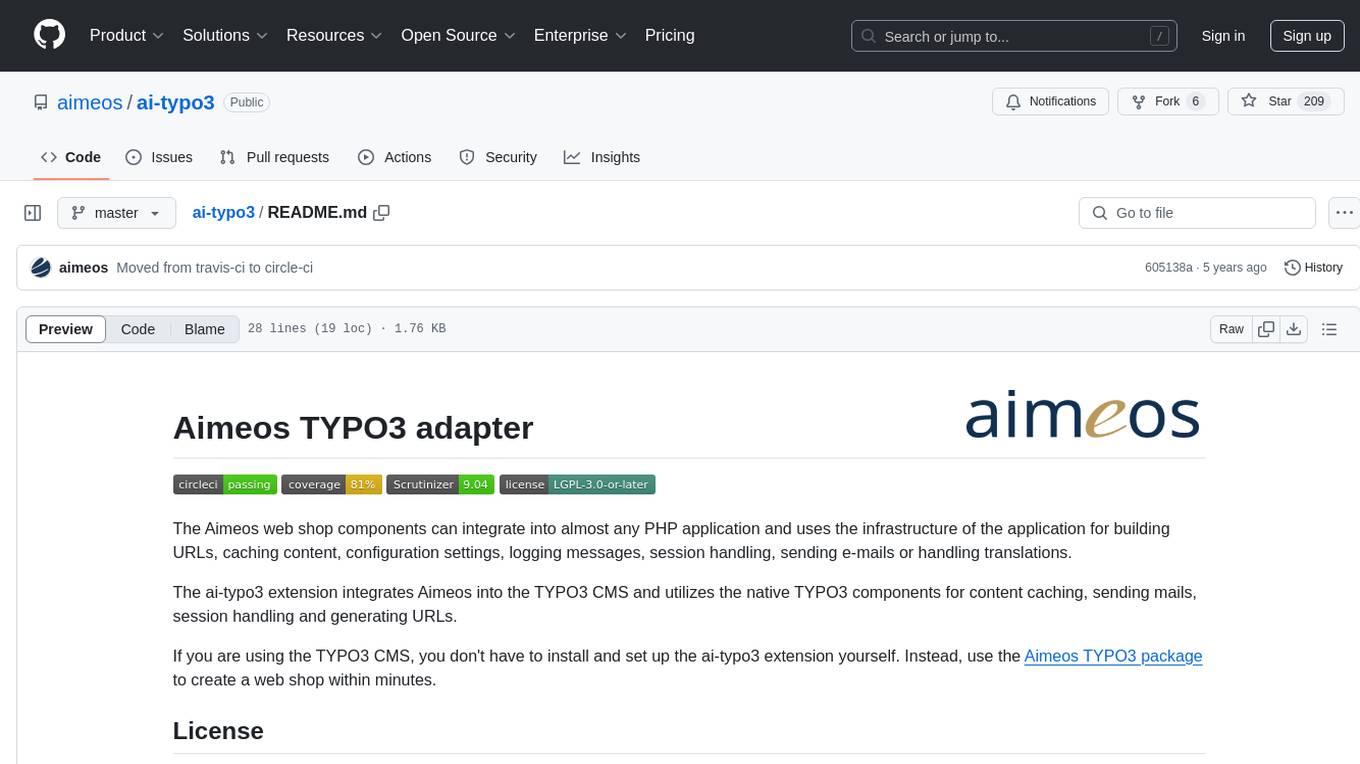This screenshot has height=764, width=1360.
Task: Open the aimeos commit author avatar
Action: 41,267
